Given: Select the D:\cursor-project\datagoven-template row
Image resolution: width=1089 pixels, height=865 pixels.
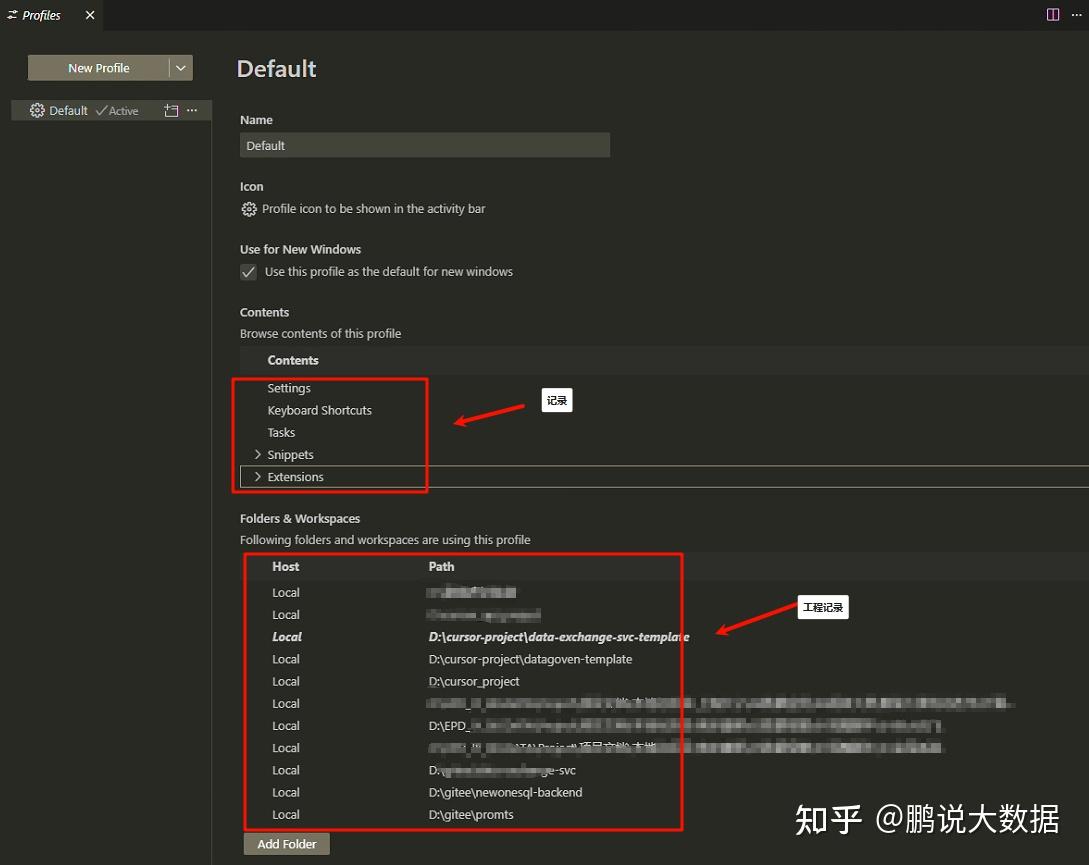Looking at the screenshot, I should pos(530,659).
